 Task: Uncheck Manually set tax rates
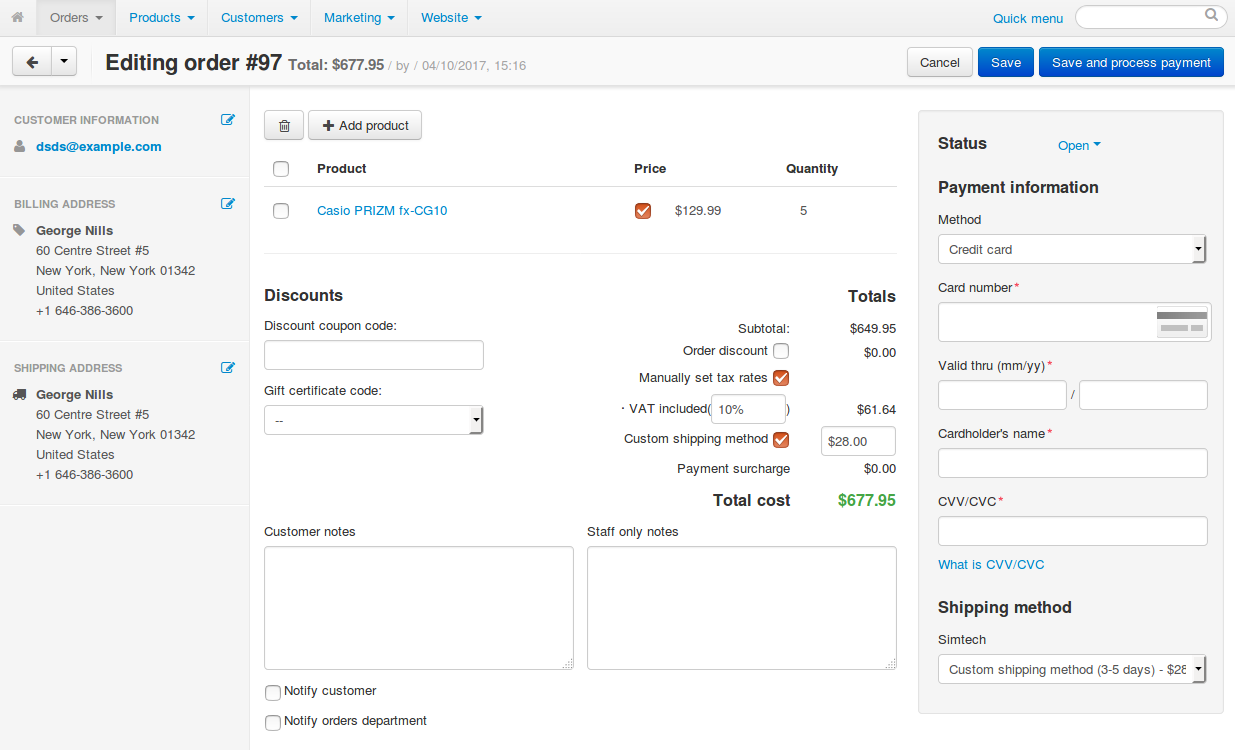click(x=781, y=378)
